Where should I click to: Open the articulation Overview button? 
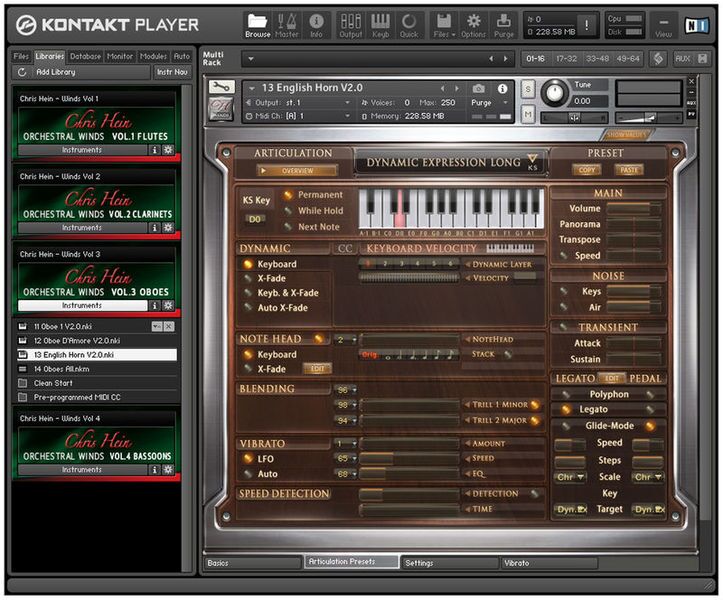point(297,171)
